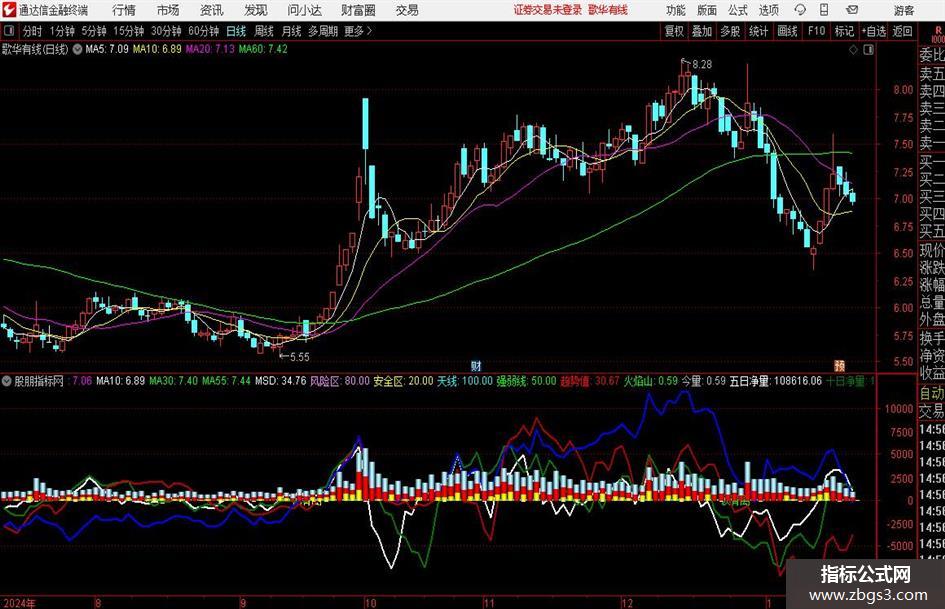Click the 趋势值: 30.67 indicator value
Viewport: 945px width, 609px height.
pyautogui.click(x=590, y=381)
